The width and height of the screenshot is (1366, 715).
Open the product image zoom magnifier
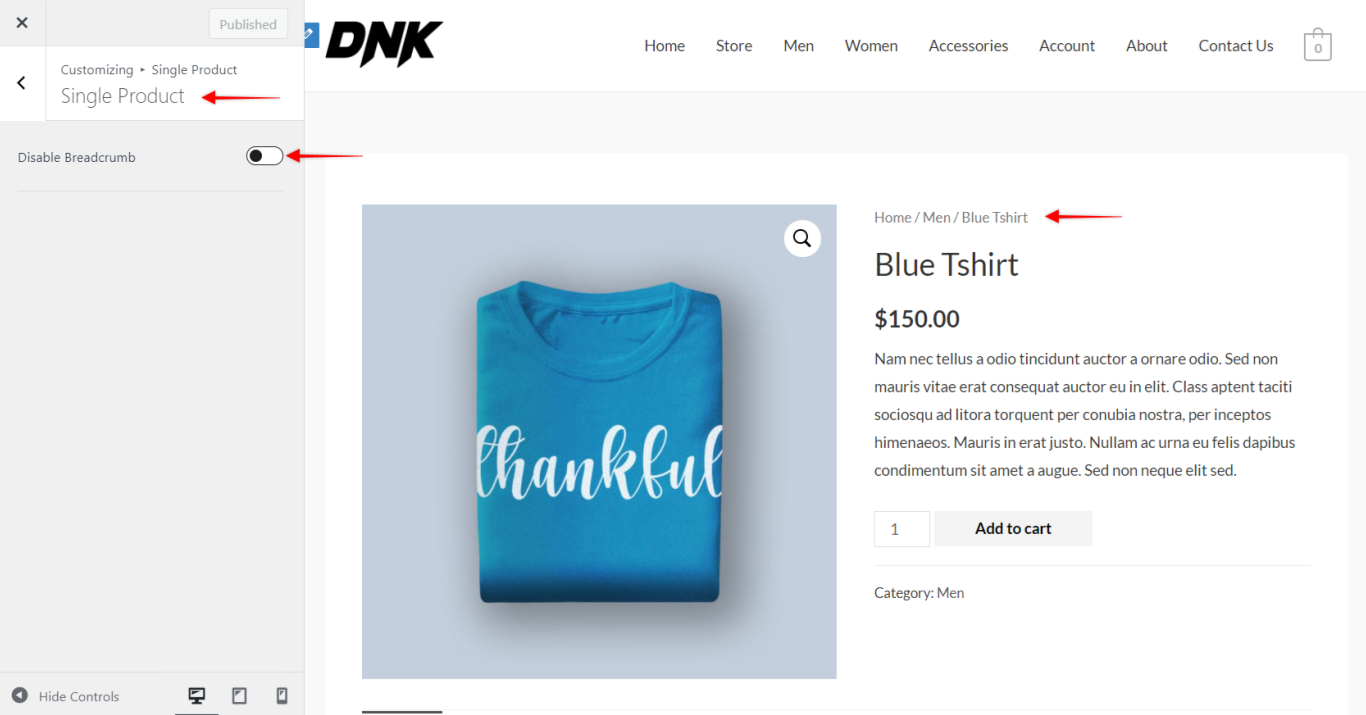[802, 238]
